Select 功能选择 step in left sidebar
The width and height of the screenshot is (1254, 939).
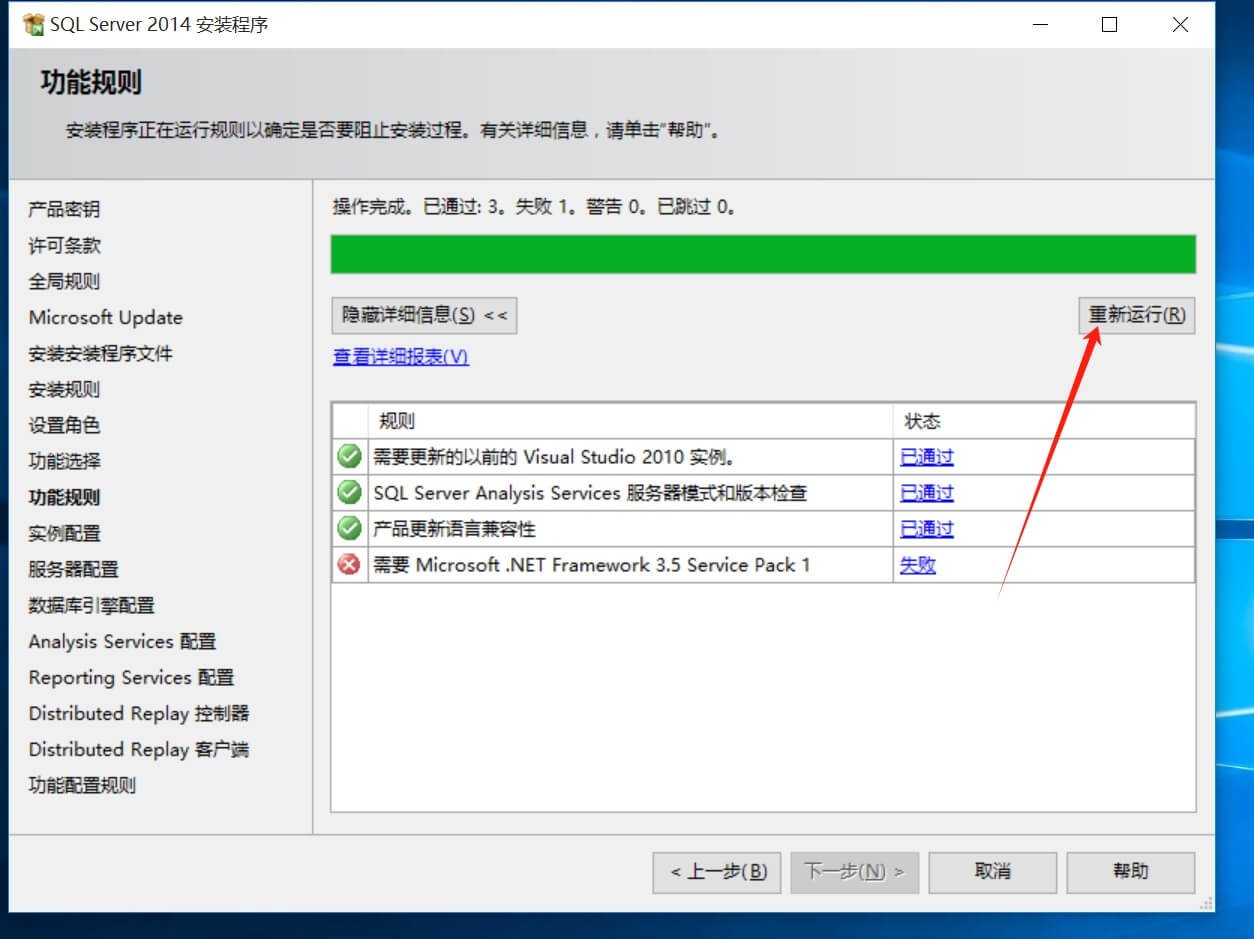[65, 461]
